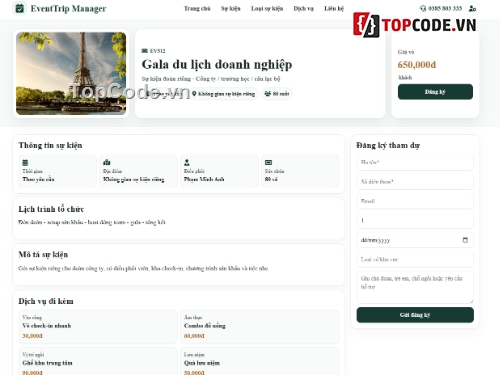Click the calendar icon in Thời gian card
Screen dimensions: 500x375
(x=25, y=163)
